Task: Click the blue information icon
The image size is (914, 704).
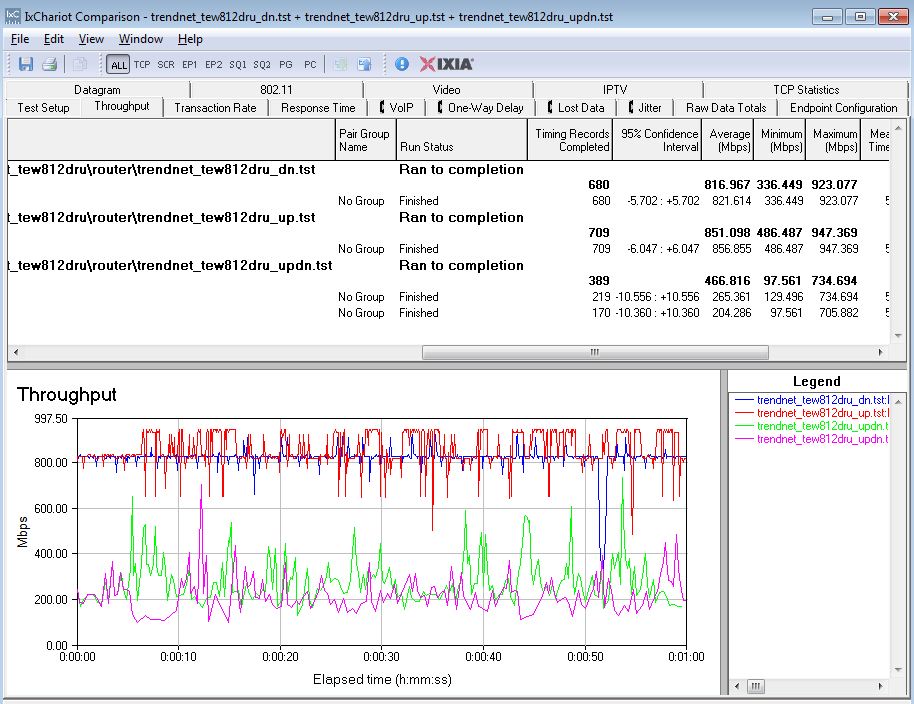Action: tap(402, 64)
